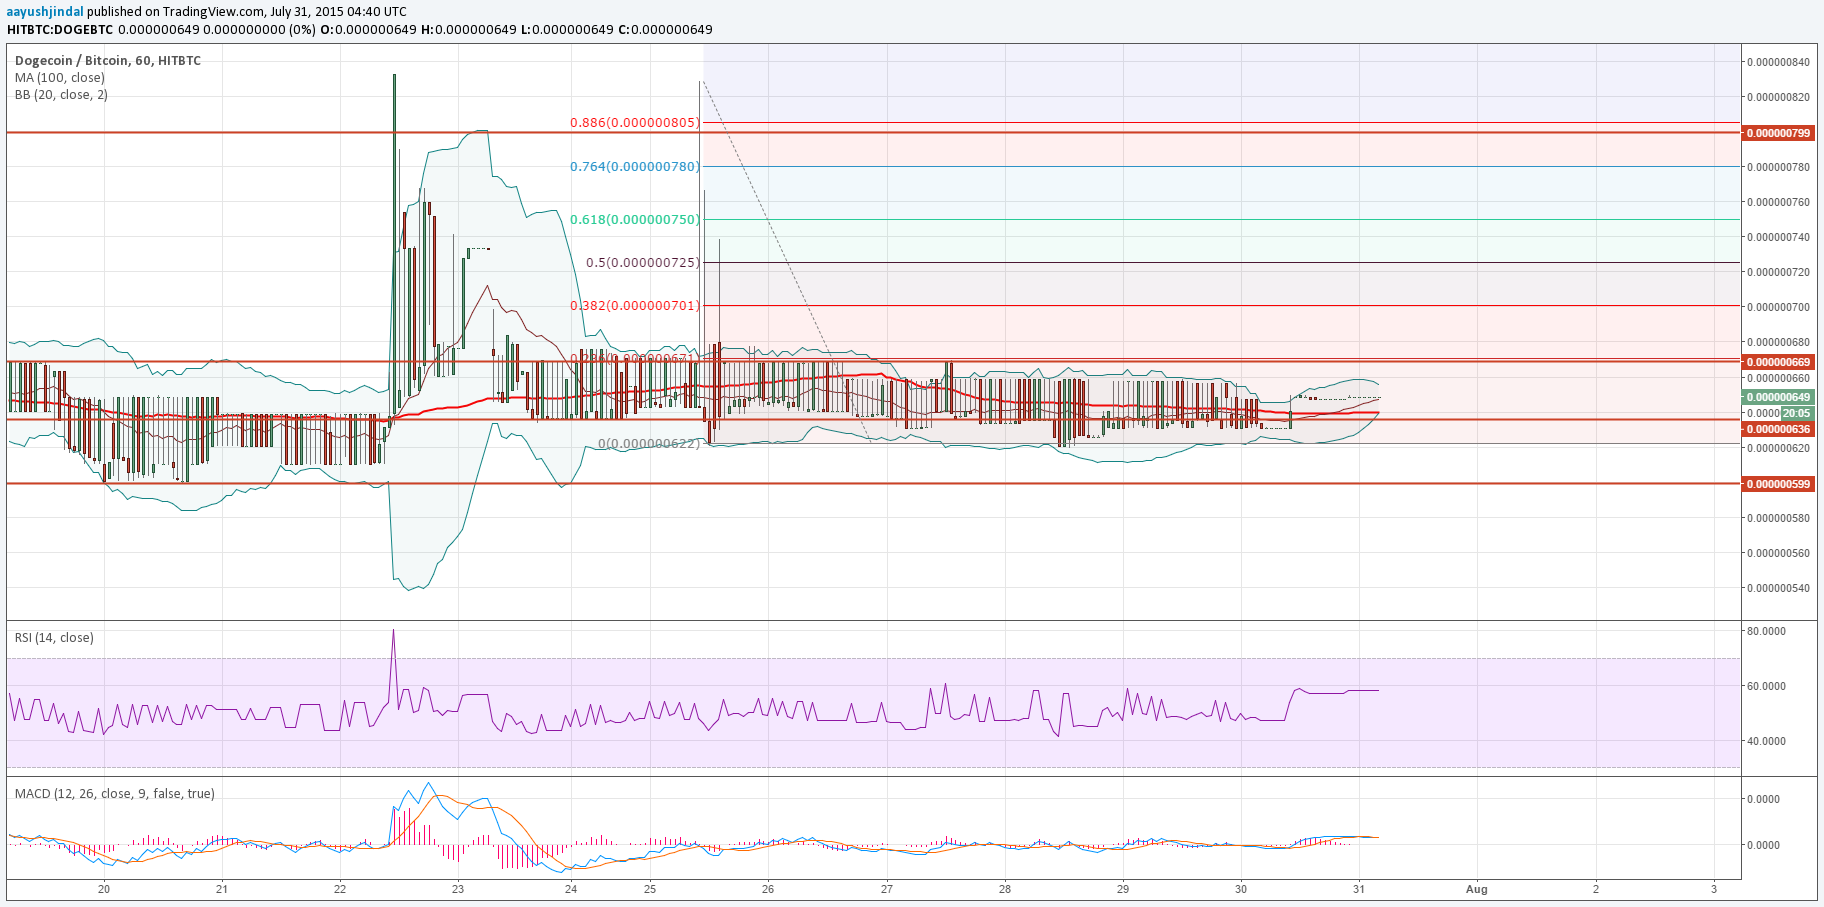Select the Dogecoin / Bitcoin chart title
1824x907 pixels.
[108, 60]
